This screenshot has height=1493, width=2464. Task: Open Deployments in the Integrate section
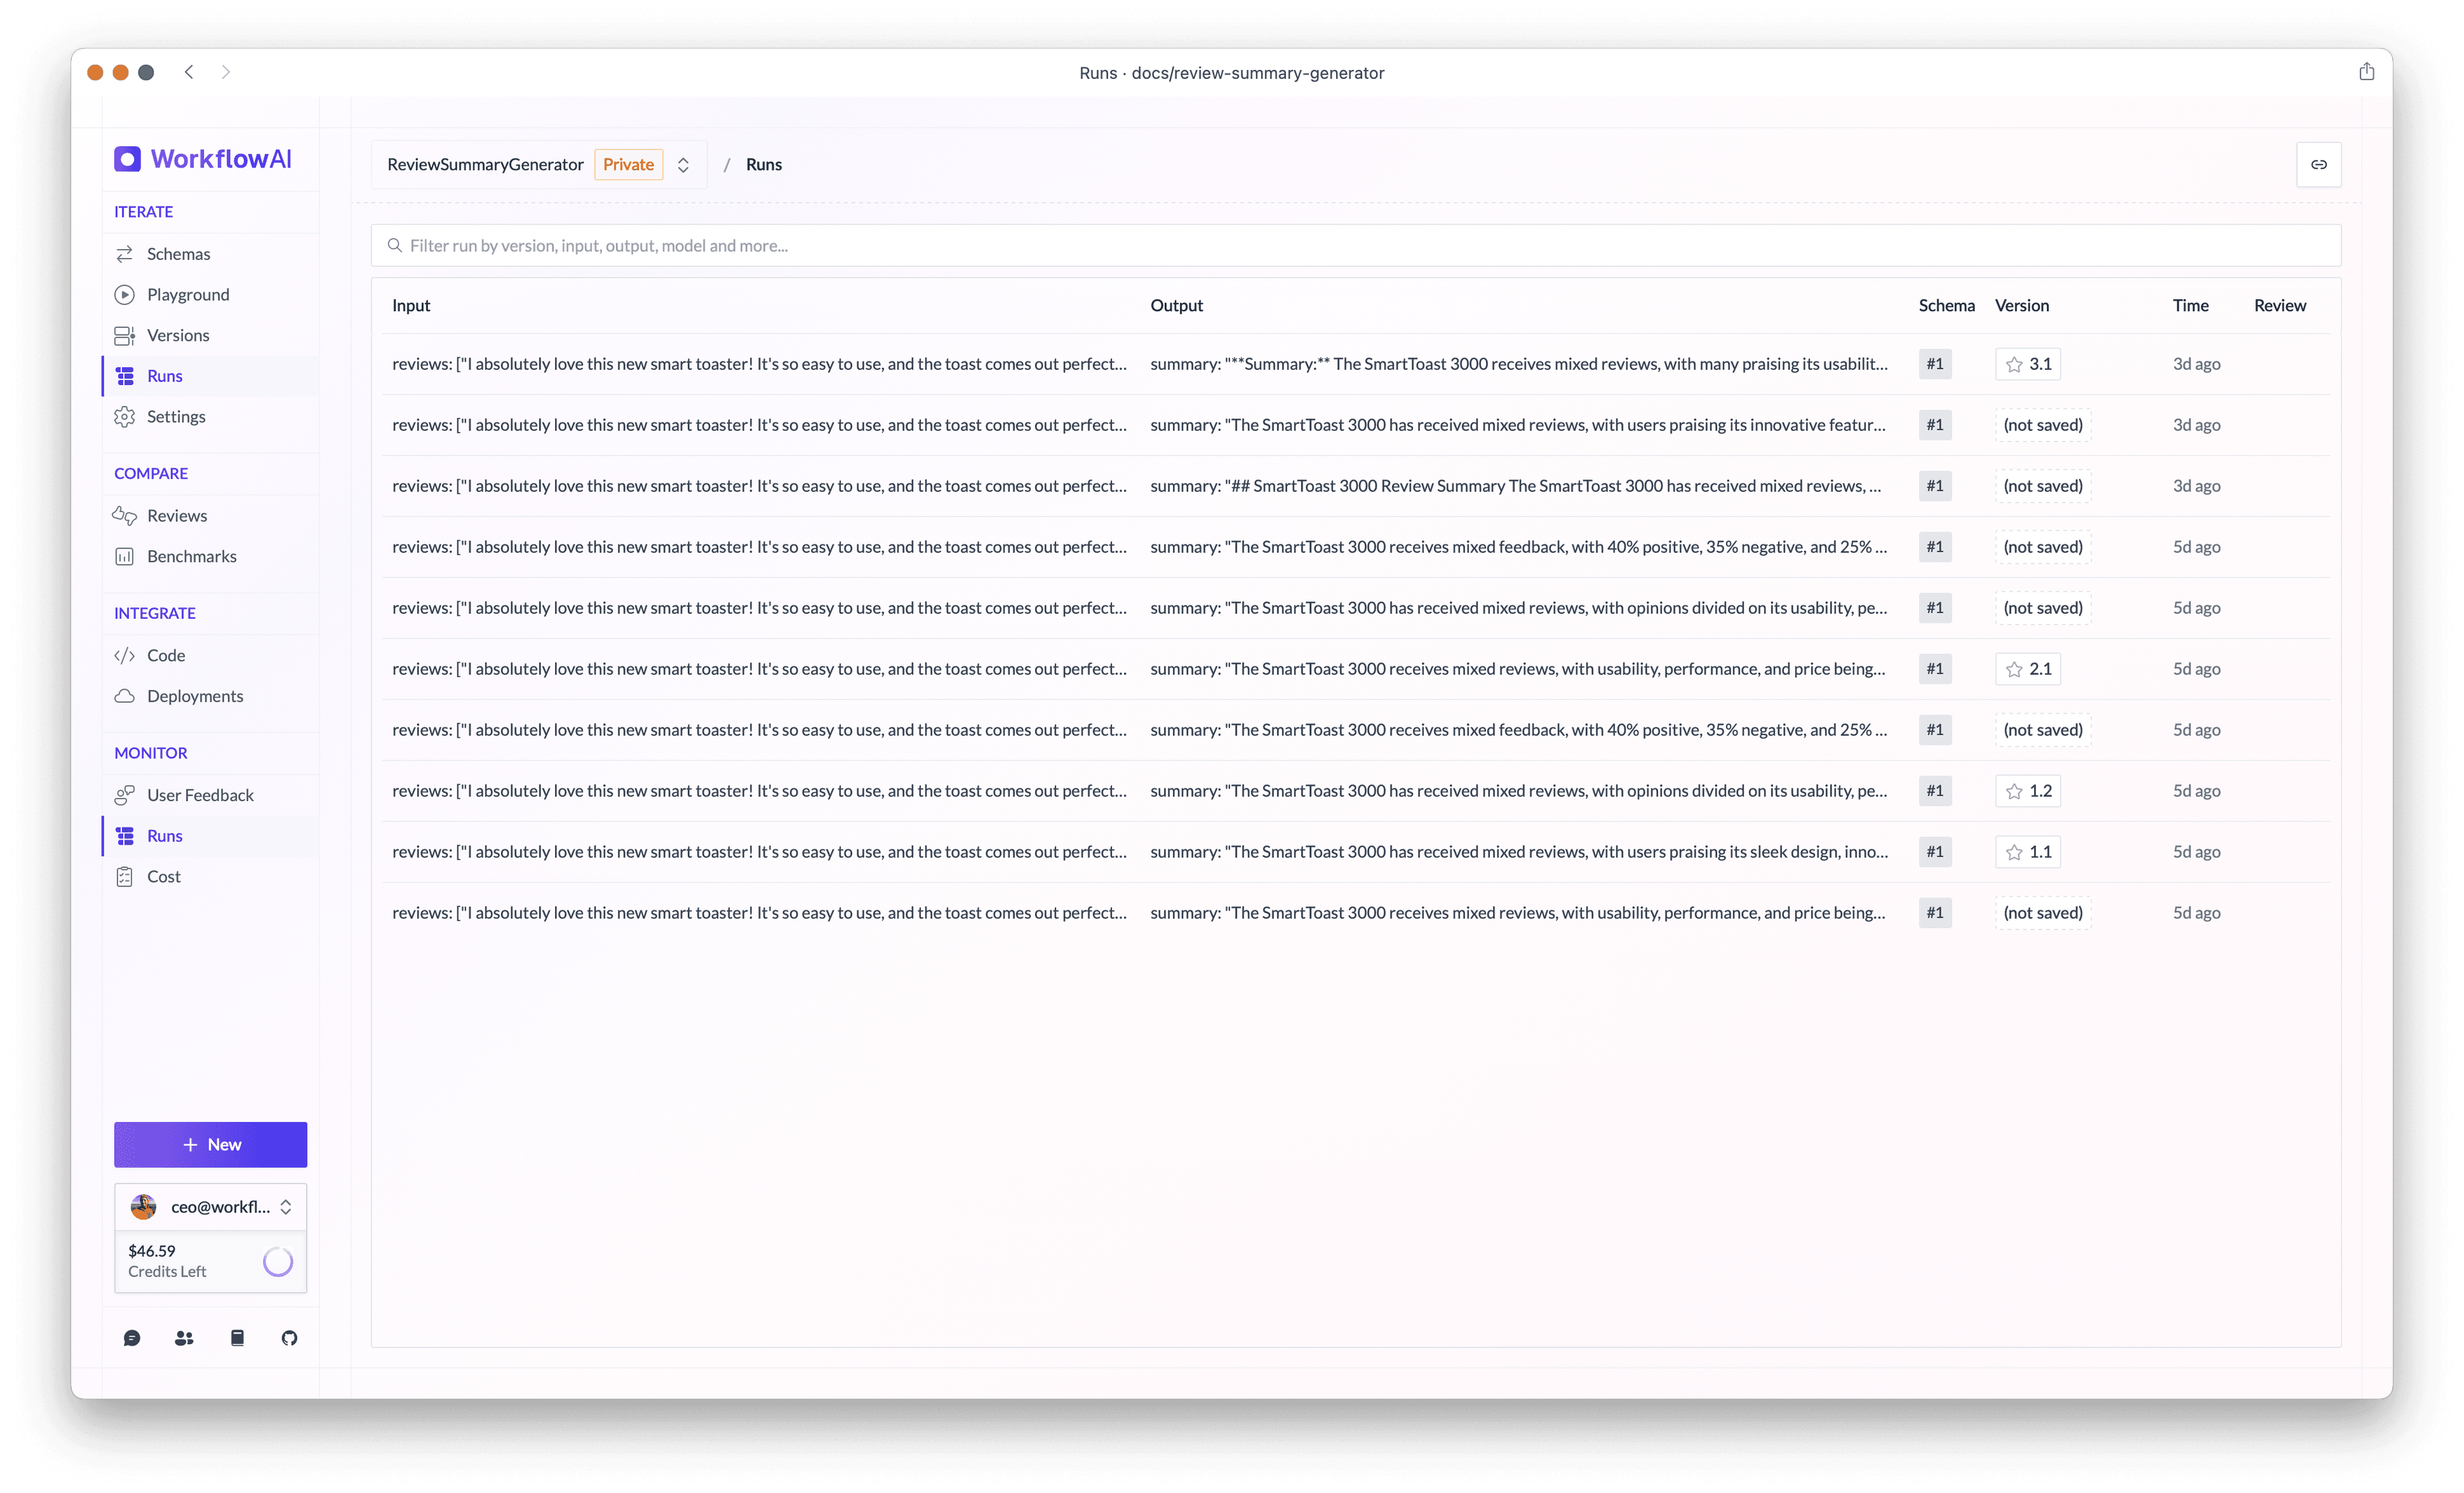coord(194,696)
